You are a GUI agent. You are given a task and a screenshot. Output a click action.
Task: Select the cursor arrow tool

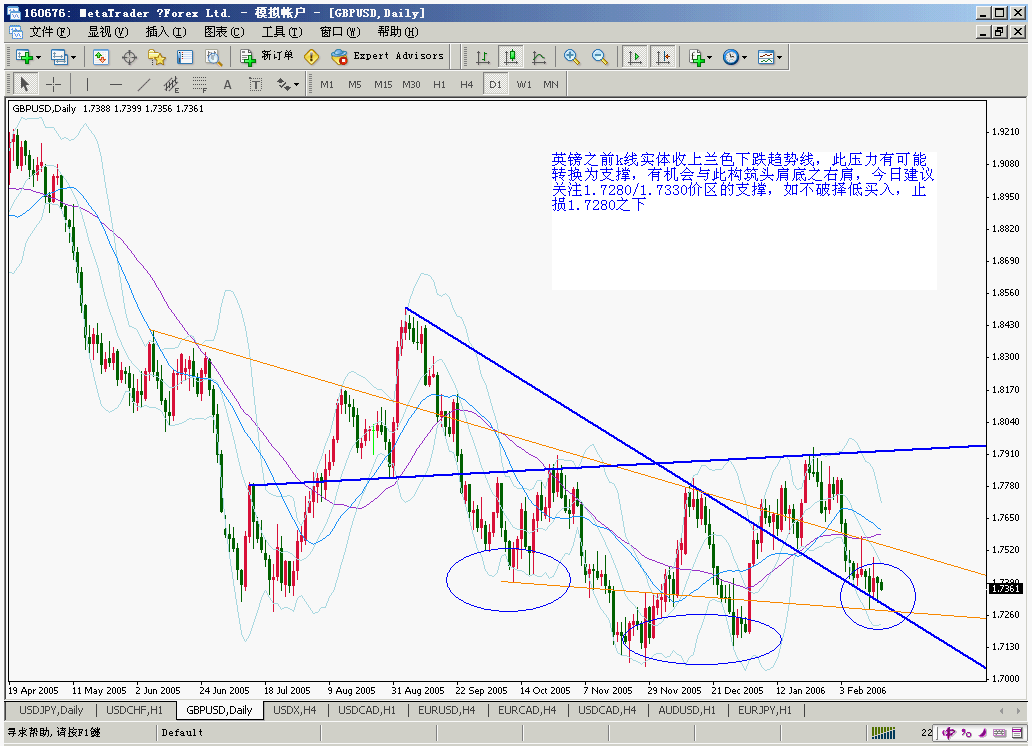(25, 84)
